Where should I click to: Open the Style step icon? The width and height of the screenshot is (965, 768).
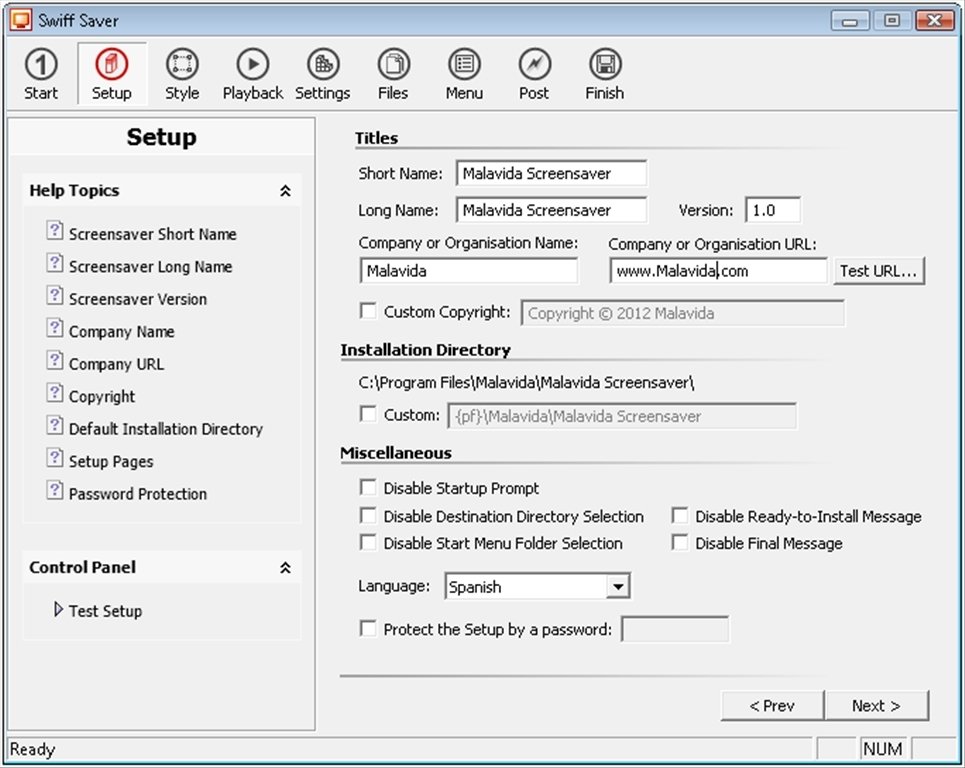tap(182, 74)
